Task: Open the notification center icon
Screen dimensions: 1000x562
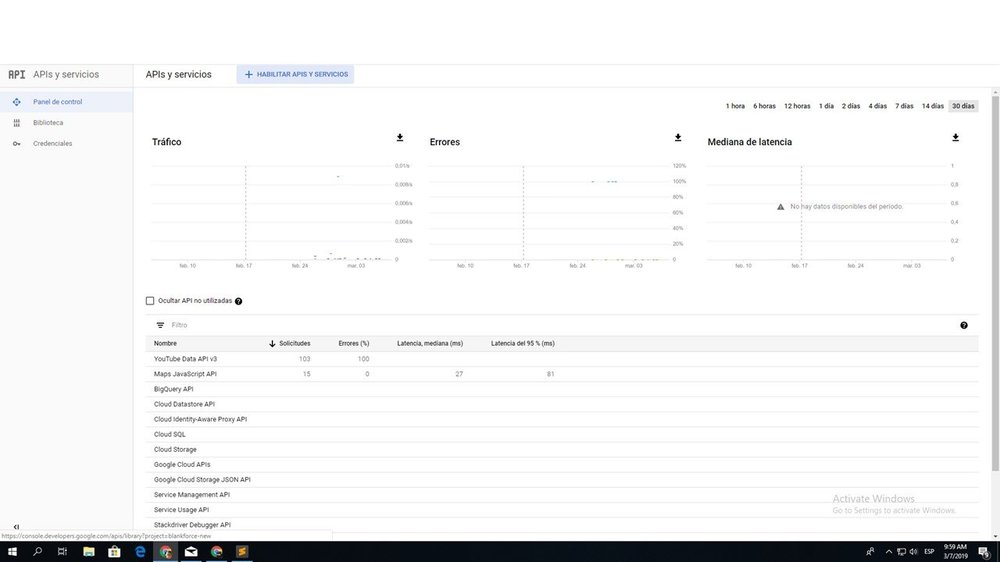Action: (984, 552)
